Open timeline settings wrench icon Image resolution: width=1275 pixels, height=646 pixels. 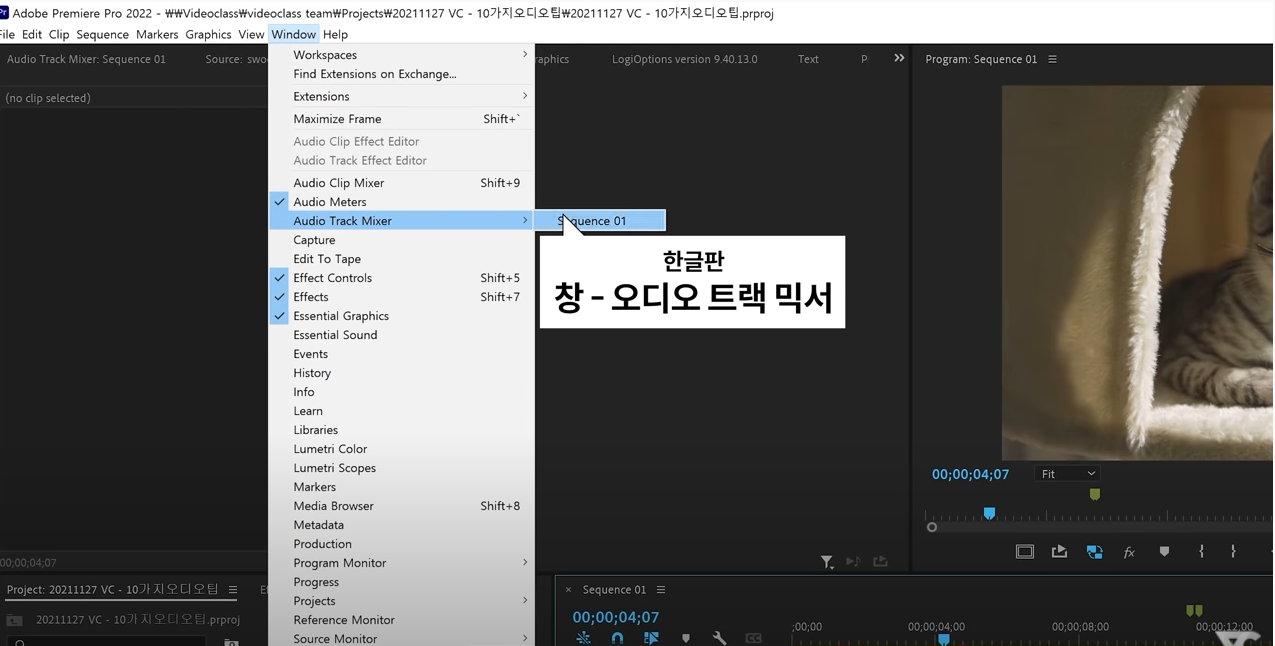[x=719, y=638]
